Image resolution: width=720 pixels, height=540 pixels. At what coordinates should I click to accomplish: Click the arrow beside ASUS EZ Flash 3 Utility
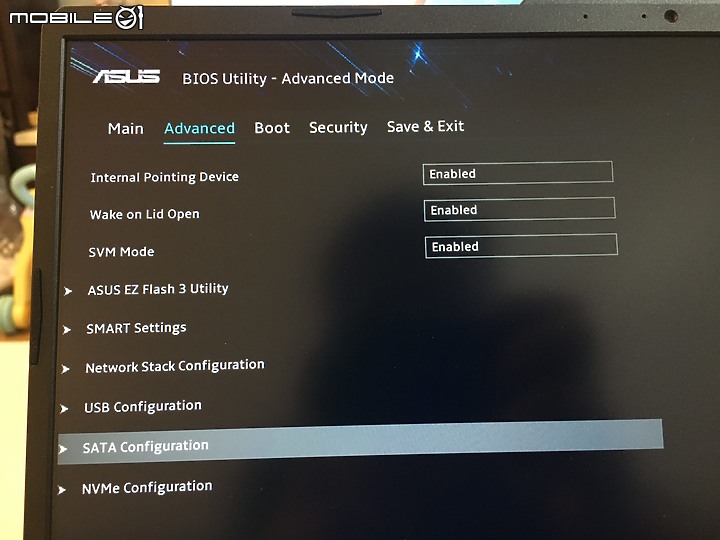tap(68, 291)
